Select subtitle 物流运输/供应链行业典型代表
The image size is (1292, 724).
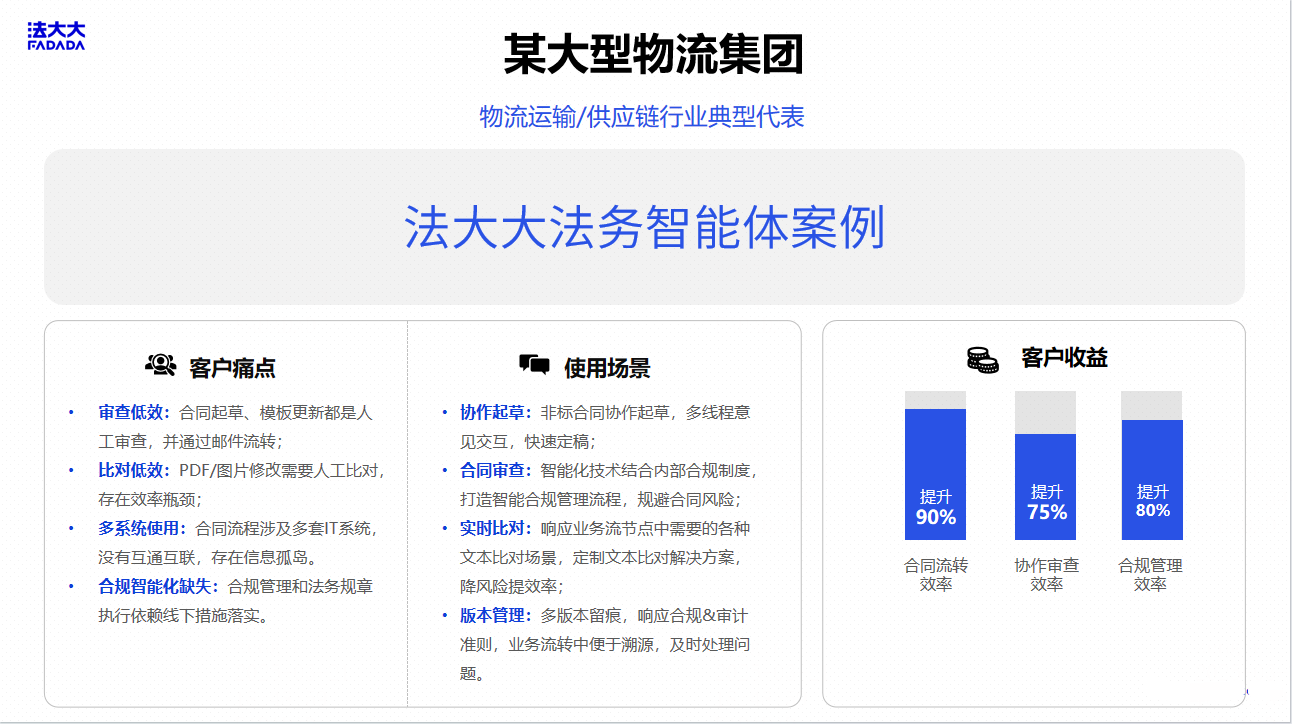(x=642, y=117)
